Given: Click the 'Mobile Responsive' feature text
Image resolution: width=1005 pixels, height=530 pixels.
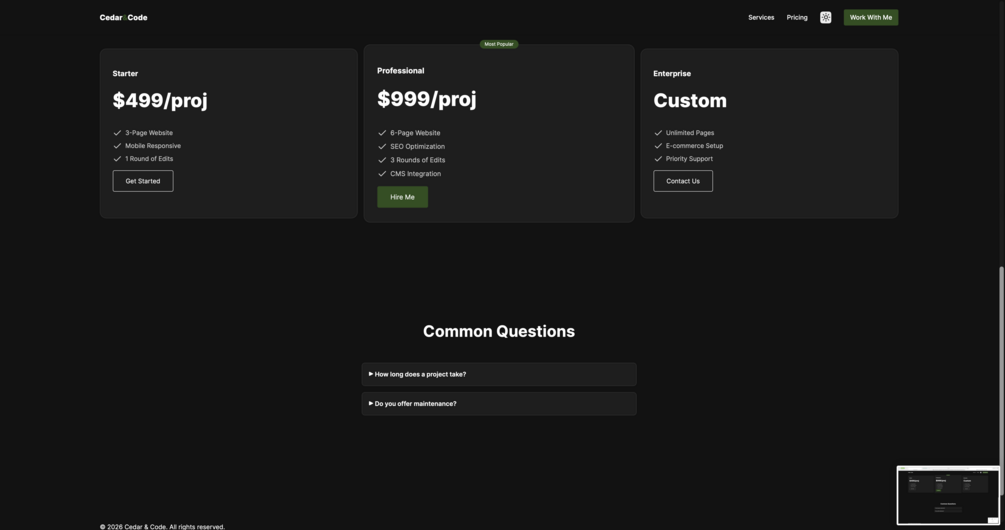Looking at the screenshot, I should tap(153, 145).
